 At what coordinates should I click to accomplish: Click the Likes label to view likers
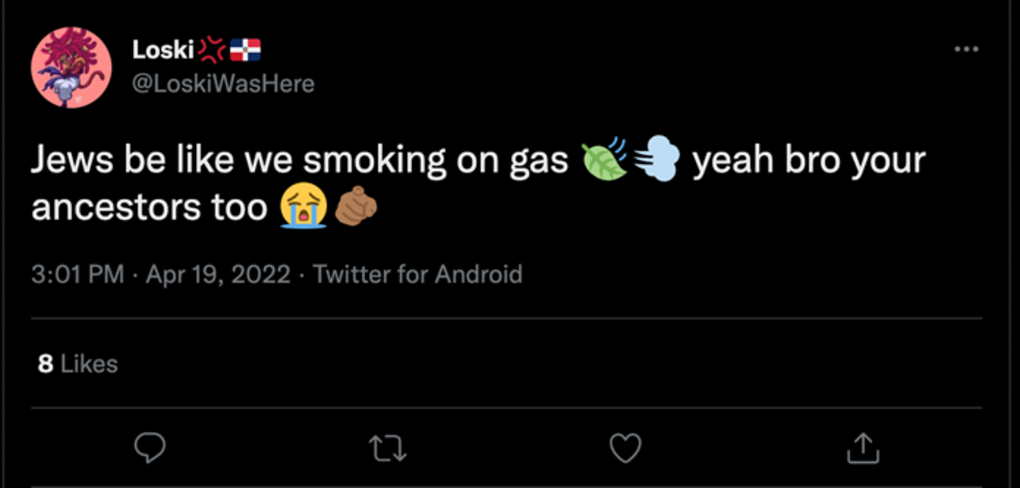coord(89,364)
